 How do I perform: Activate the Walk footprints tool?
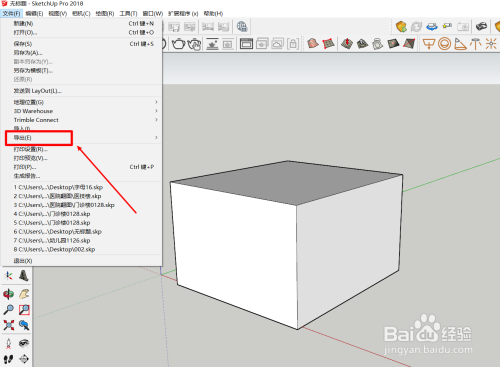click(8, 359)
